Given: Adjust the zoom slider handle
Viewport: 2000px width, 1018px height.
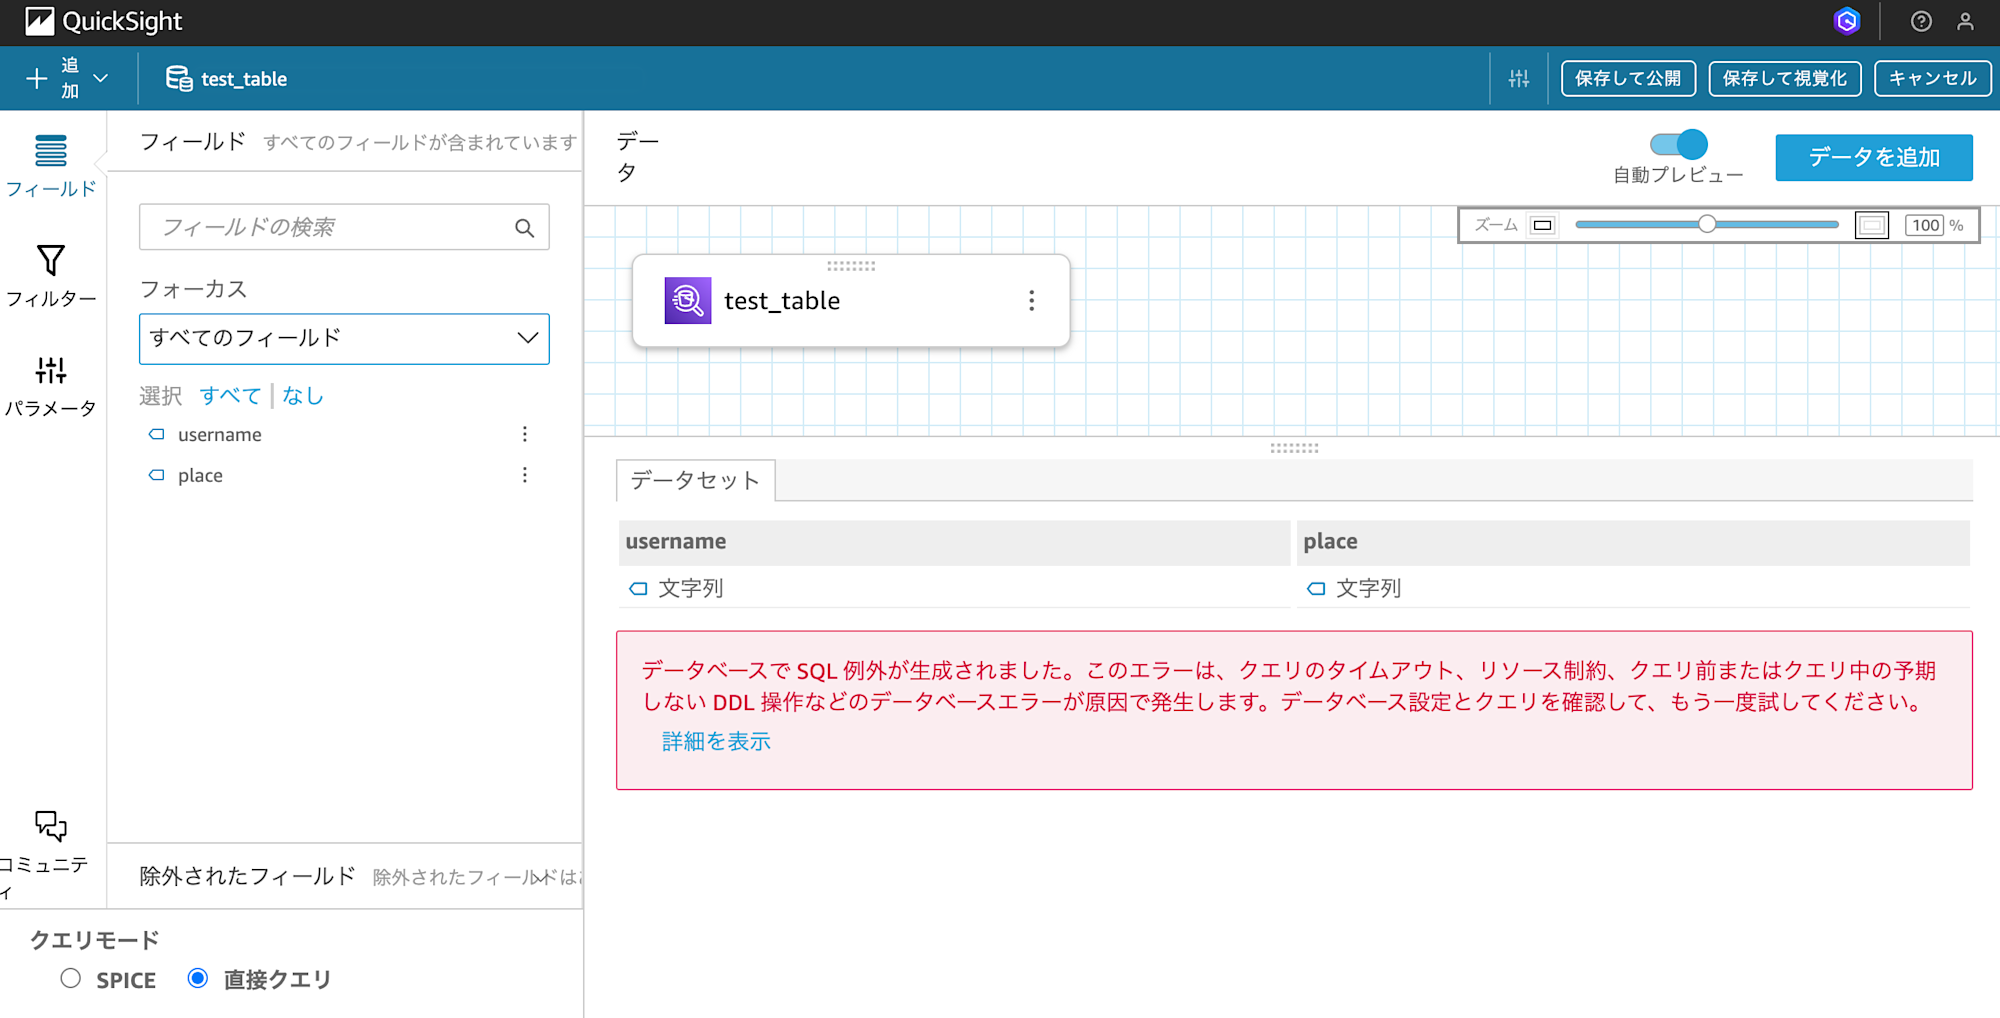Looking at the screenshot, I should (1707, 224).
